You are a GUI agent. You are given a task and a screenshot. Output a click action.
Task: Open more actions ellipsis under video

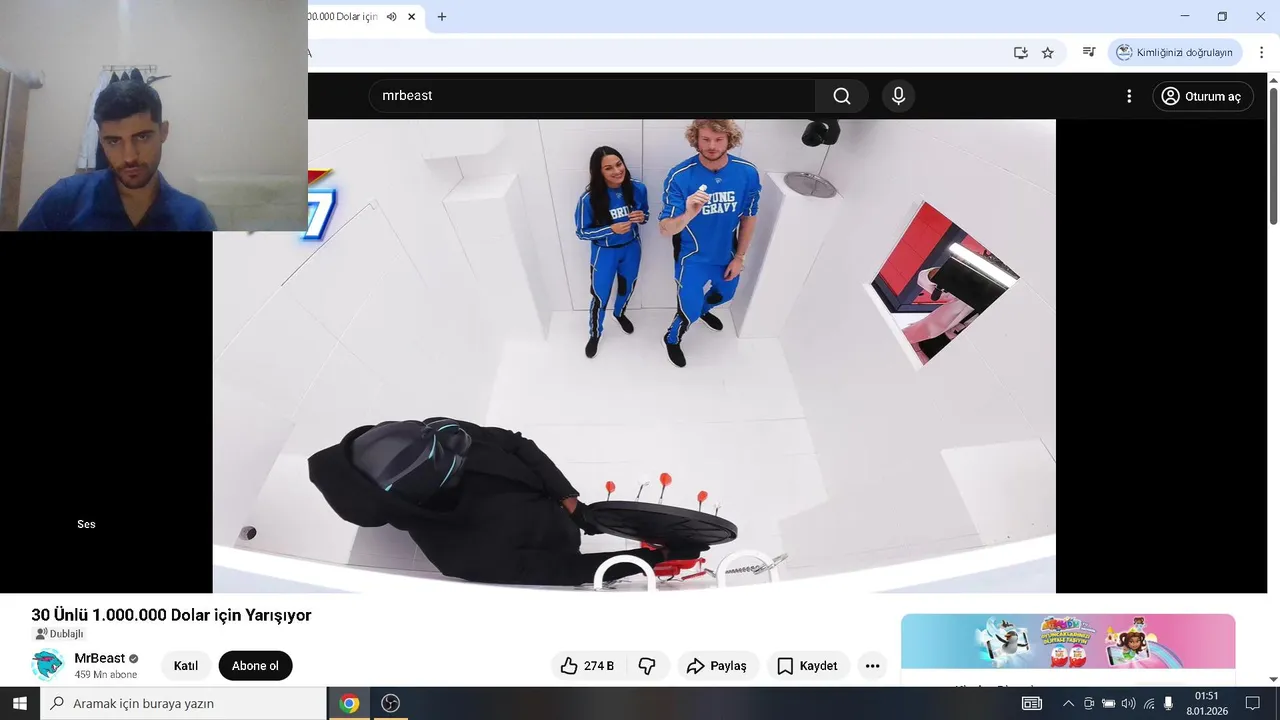point(872,666)
